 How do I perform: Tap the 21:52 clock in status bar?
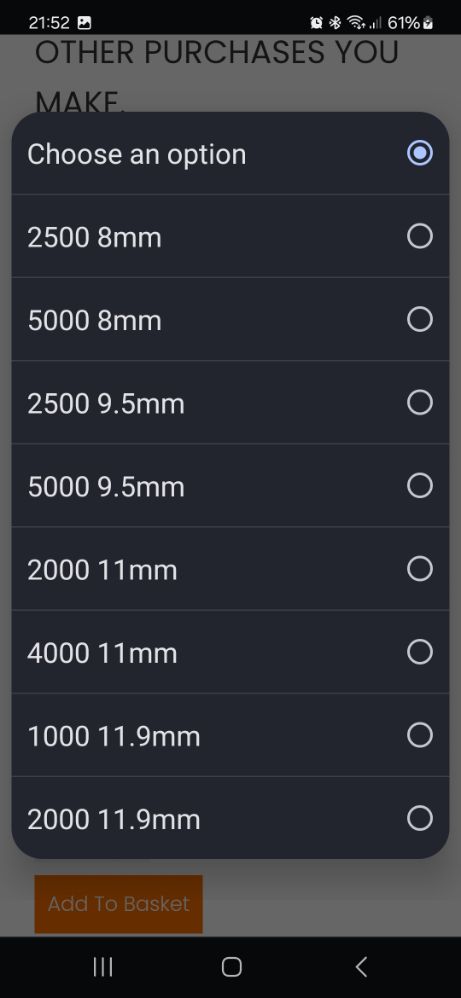point(49,23)
